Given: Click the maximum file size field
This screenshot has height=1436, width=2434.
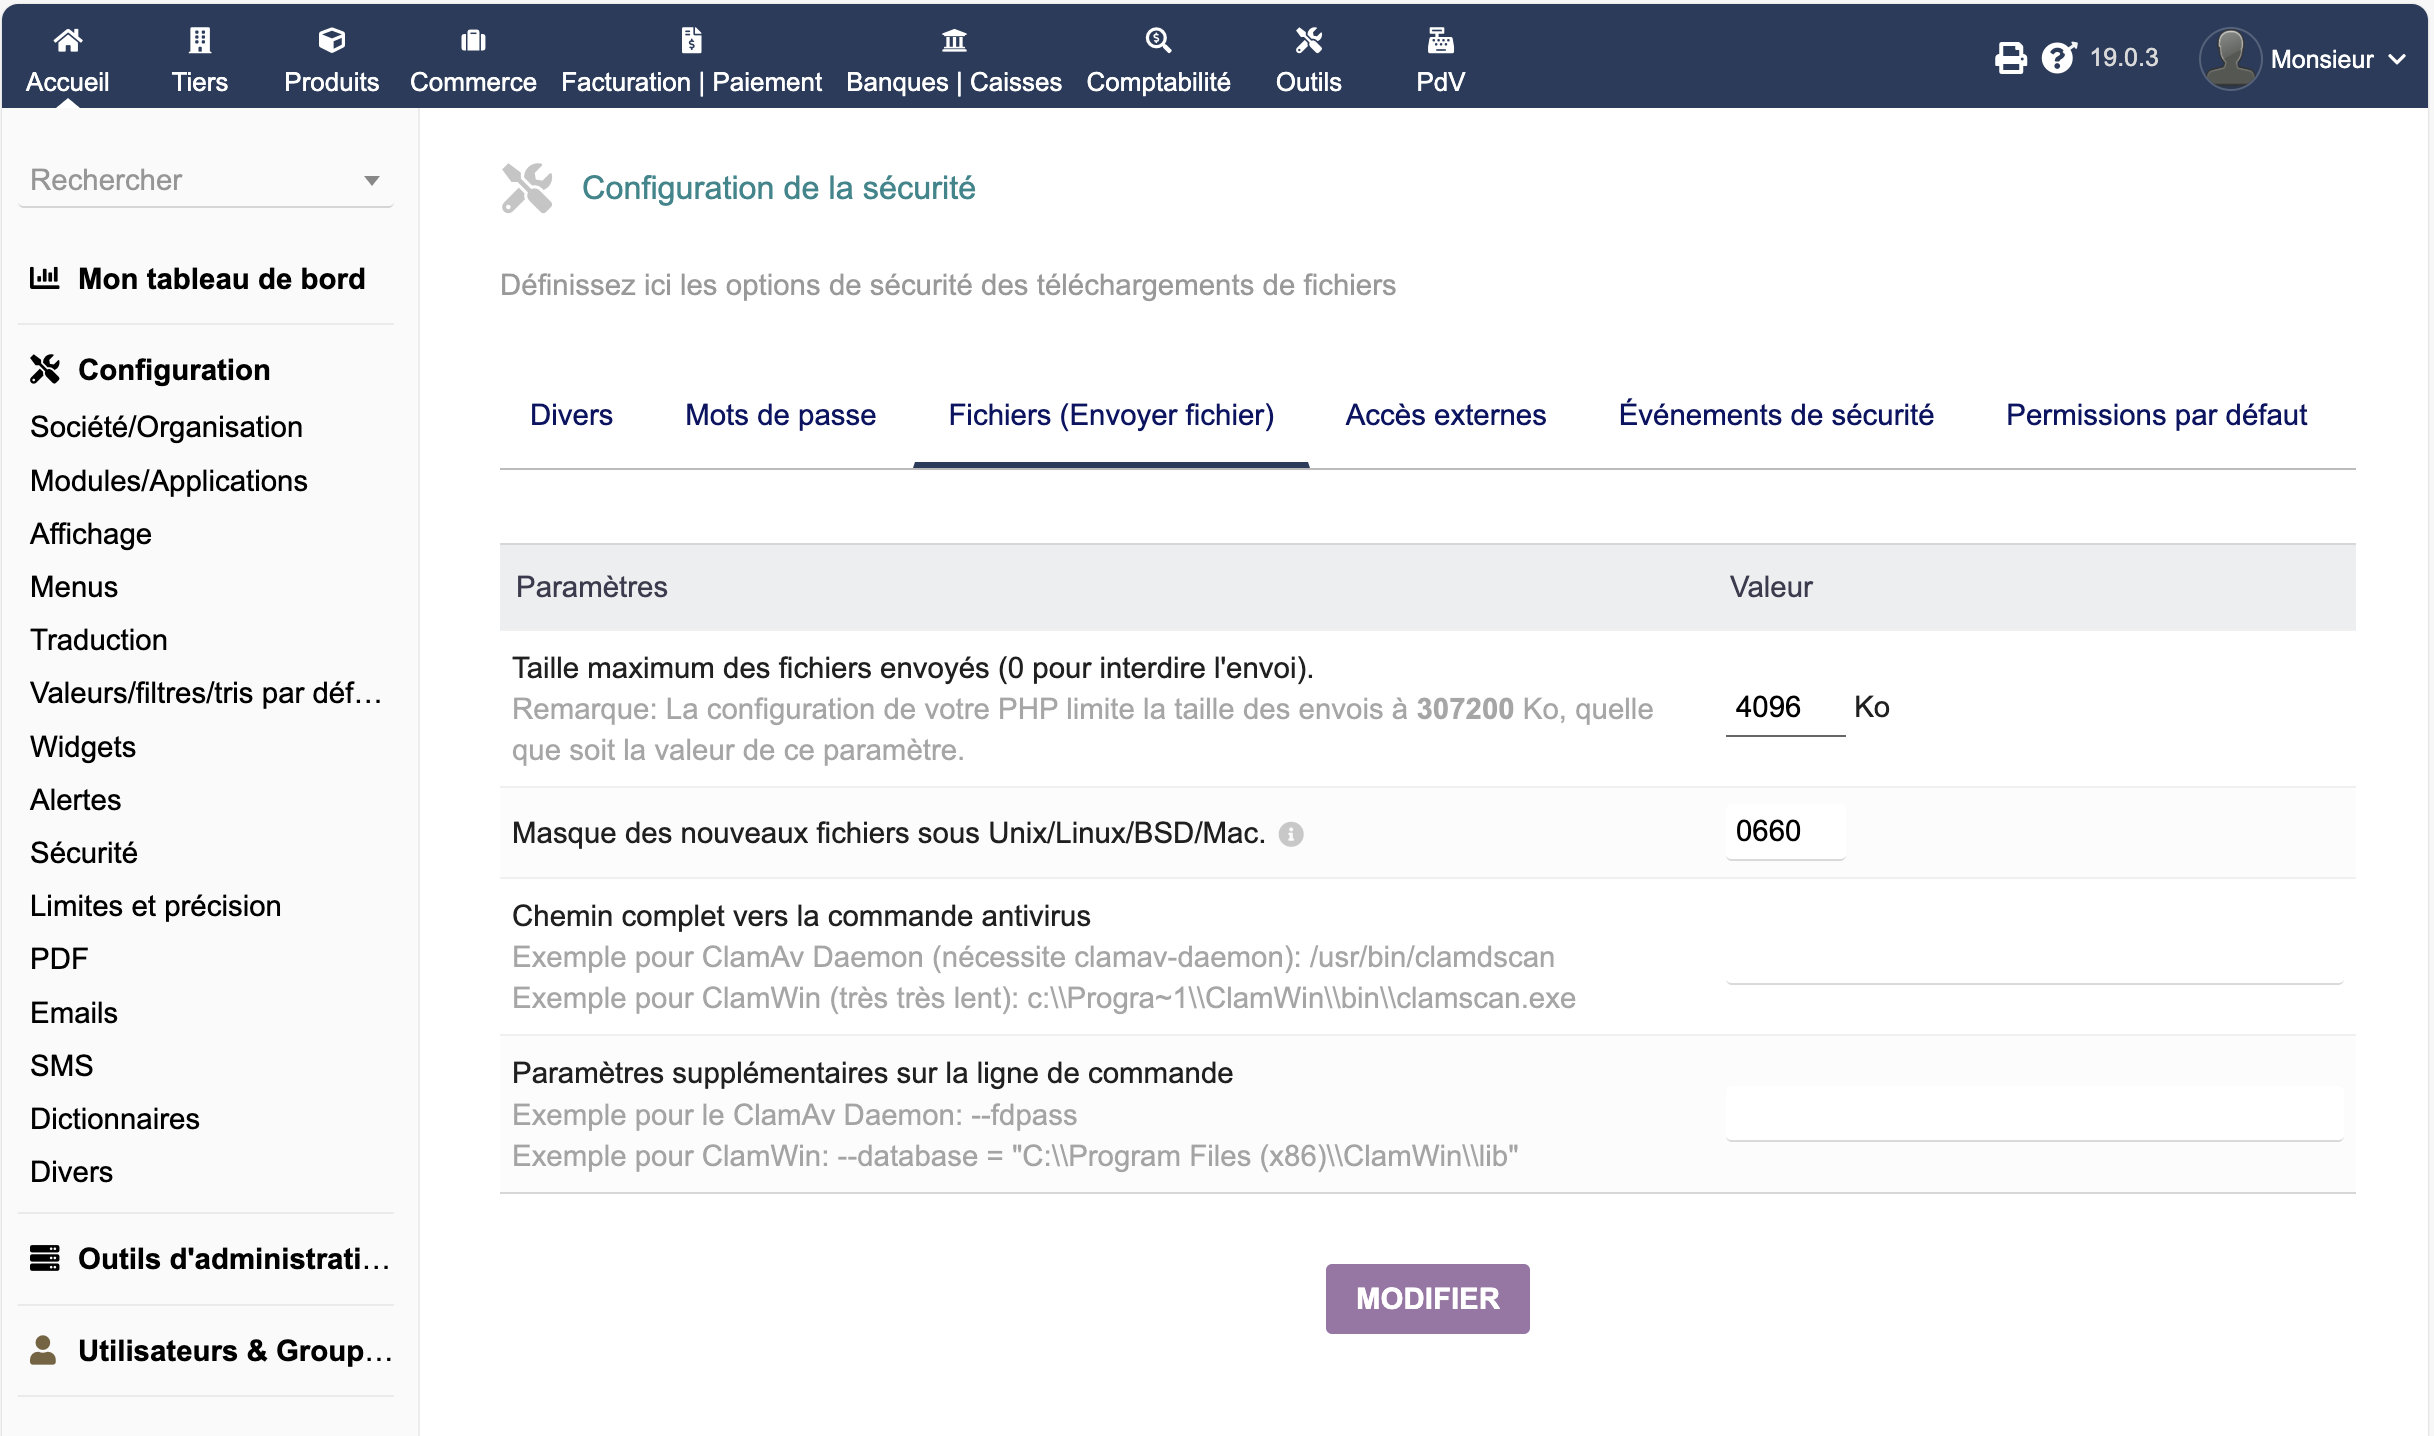Looking at the screenshot, I should coord(1783,708).
